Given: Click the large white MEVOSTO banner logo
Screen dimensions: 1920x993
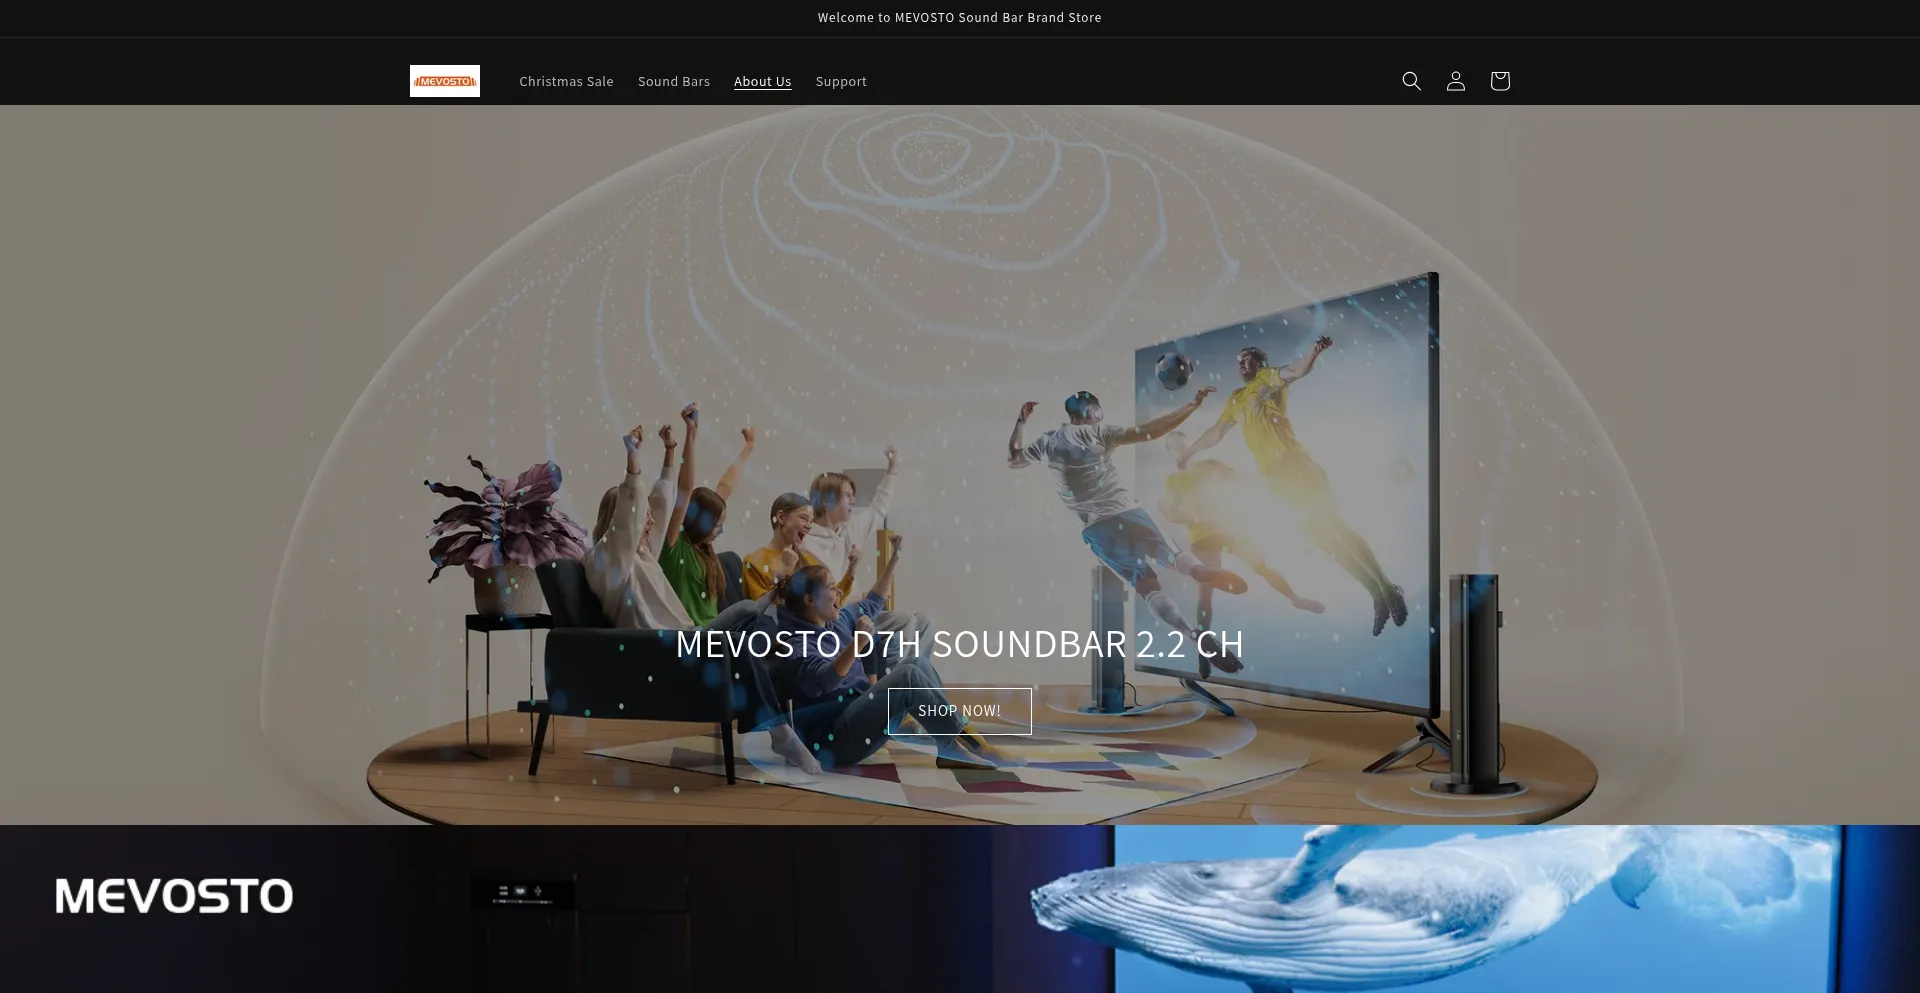Looking at the screenshot, I should (174, 896).
